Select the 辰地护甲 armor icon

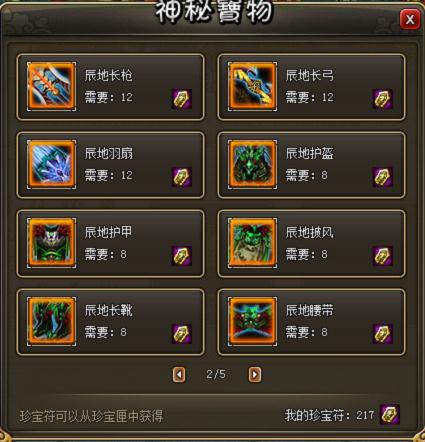pyautogui.click(x=51, y=243)
